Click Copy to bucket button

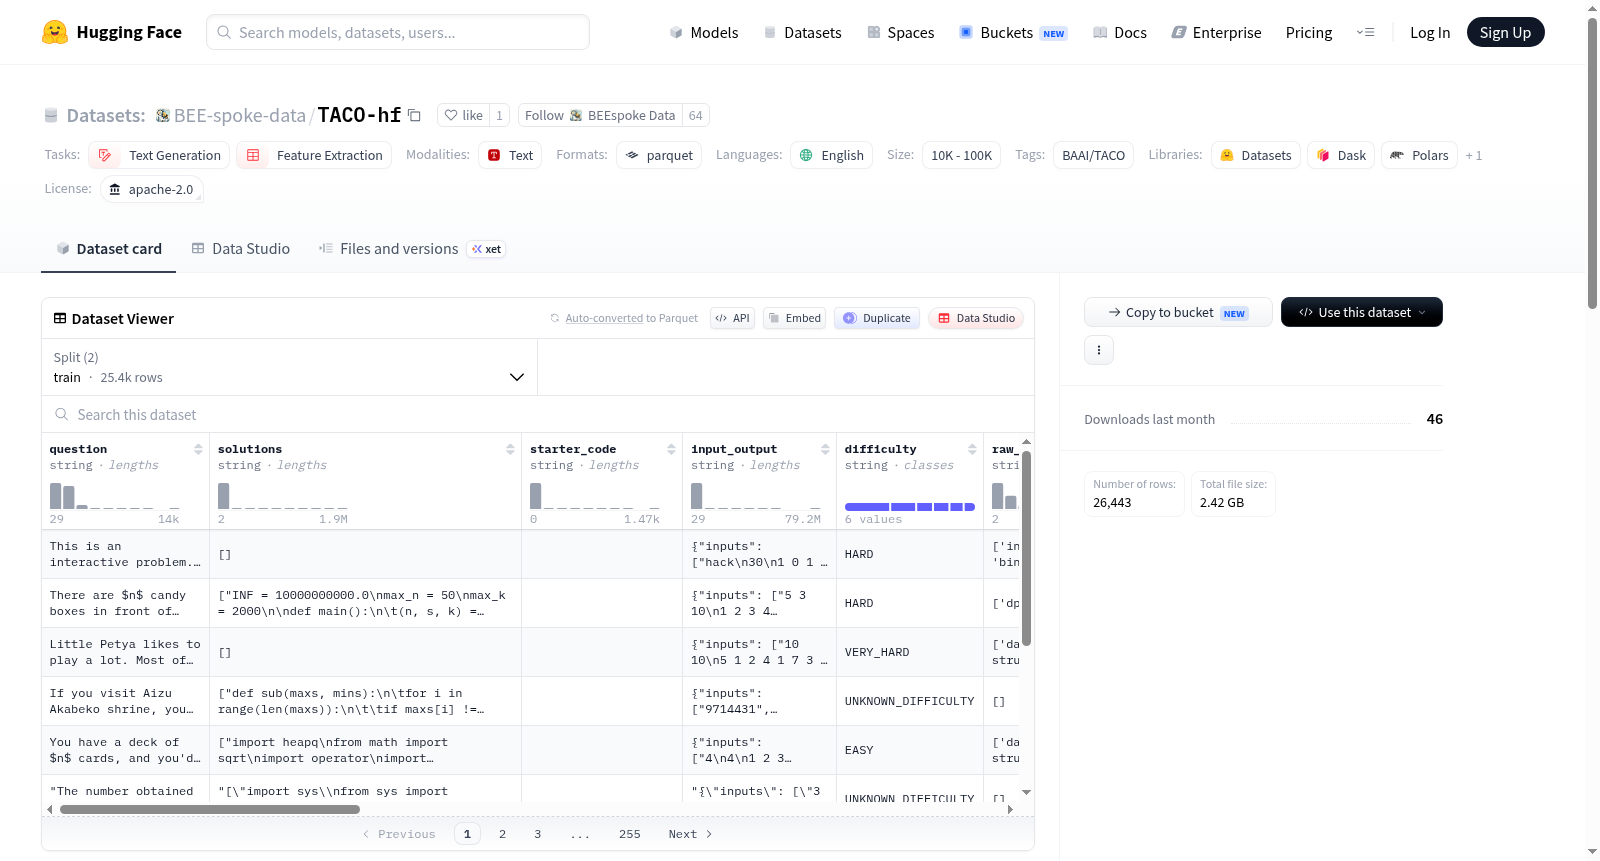pyautogui.click(x=1178, y=312)
